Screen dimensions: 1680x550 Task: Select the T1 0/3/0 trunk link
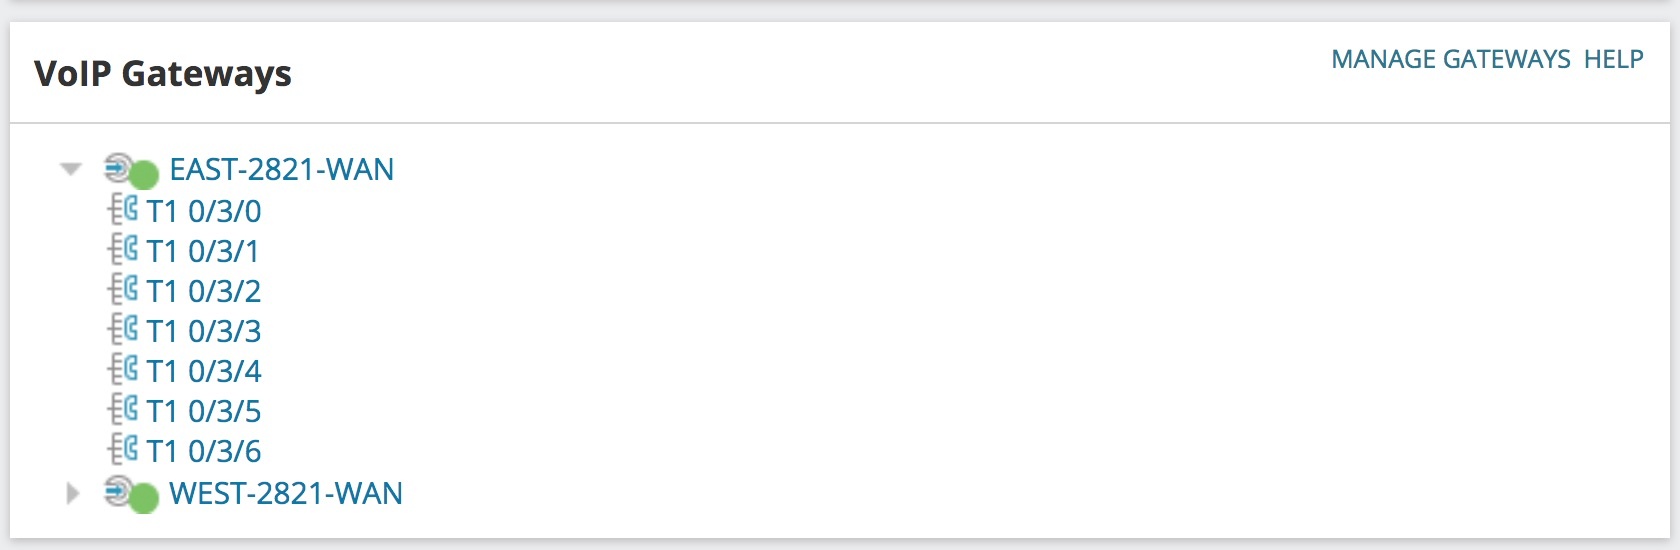(x=204, y=211)
